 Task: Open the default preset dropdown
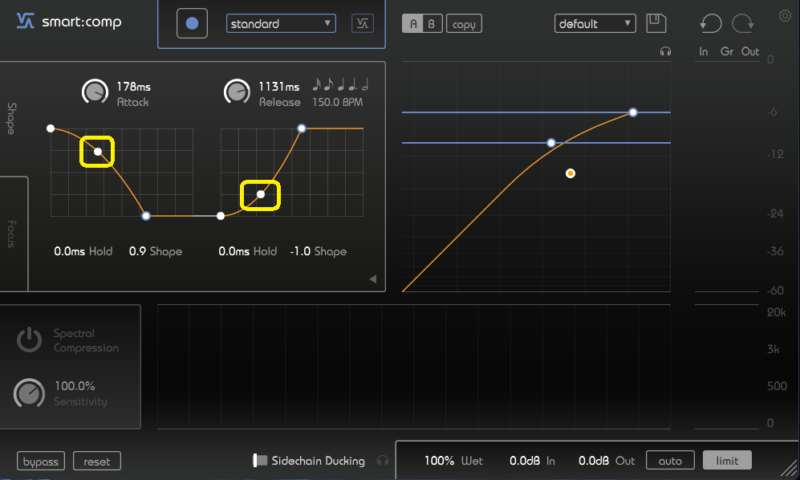595,23
